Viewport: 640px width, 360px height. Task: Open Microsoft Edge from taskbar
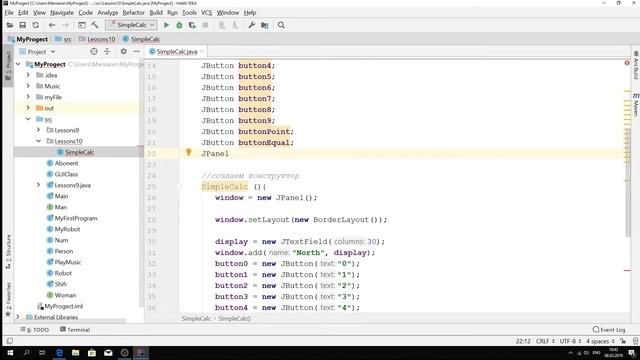click(60, 353)
